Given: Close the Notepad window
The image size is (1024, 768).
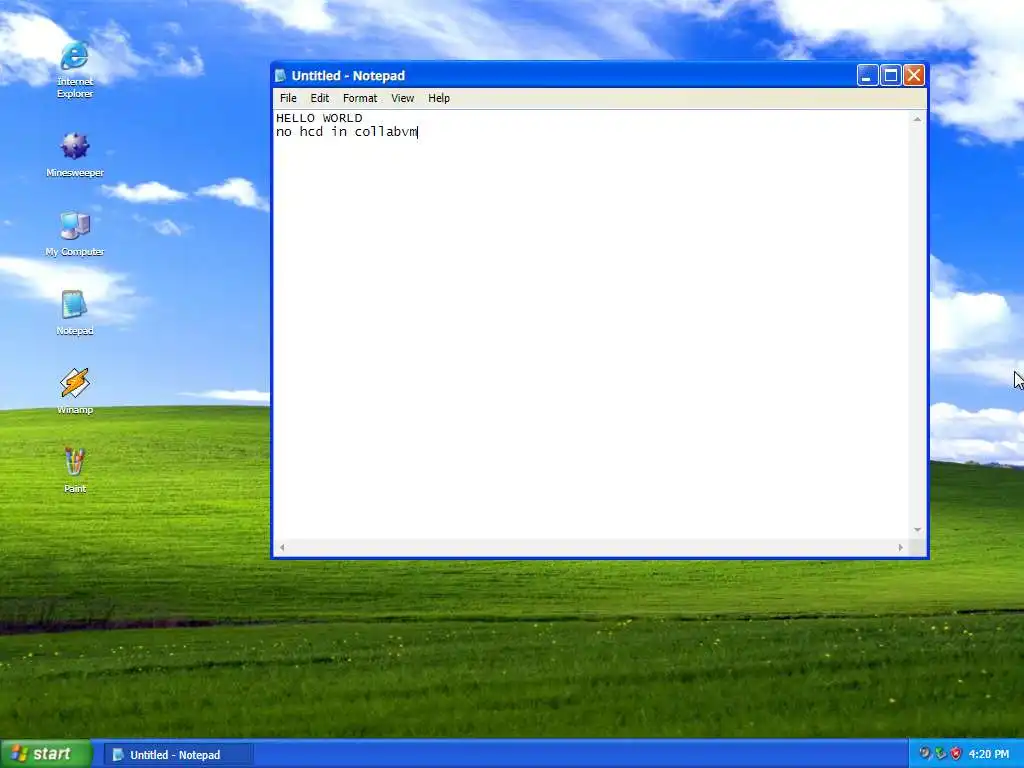Looking at the screenshot, I should [914, 76].
